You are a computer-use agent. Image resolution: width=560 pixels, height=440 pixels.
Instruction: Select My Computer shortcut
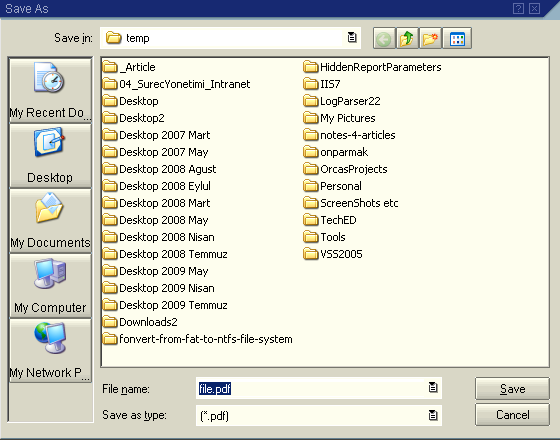point(50,286)
